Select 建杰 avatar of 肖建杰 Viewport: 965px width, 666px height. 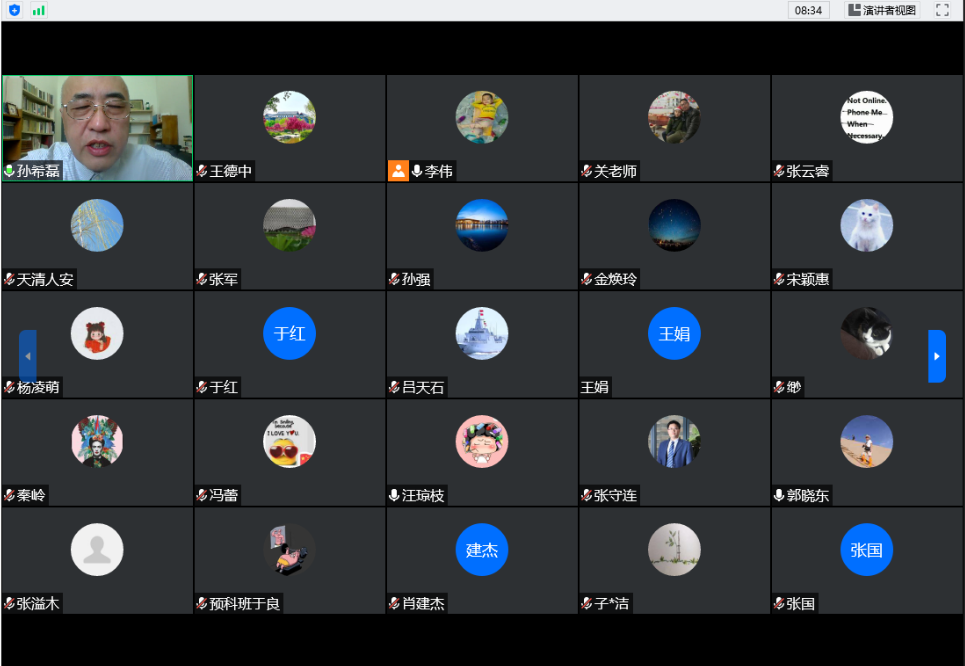click(481, 550)
